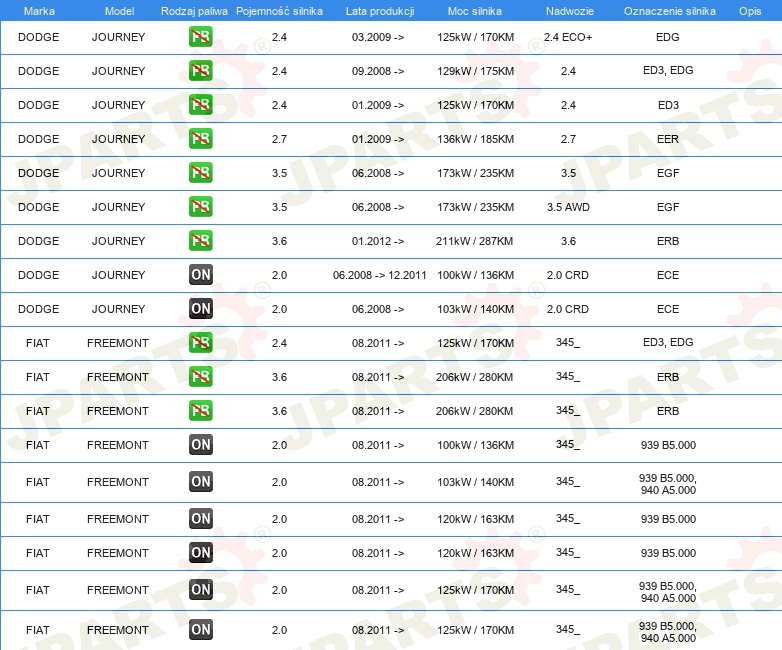
Task: Click the ON diesel icon in 06.2008 -> 12.2011 row
Action: 200,274
